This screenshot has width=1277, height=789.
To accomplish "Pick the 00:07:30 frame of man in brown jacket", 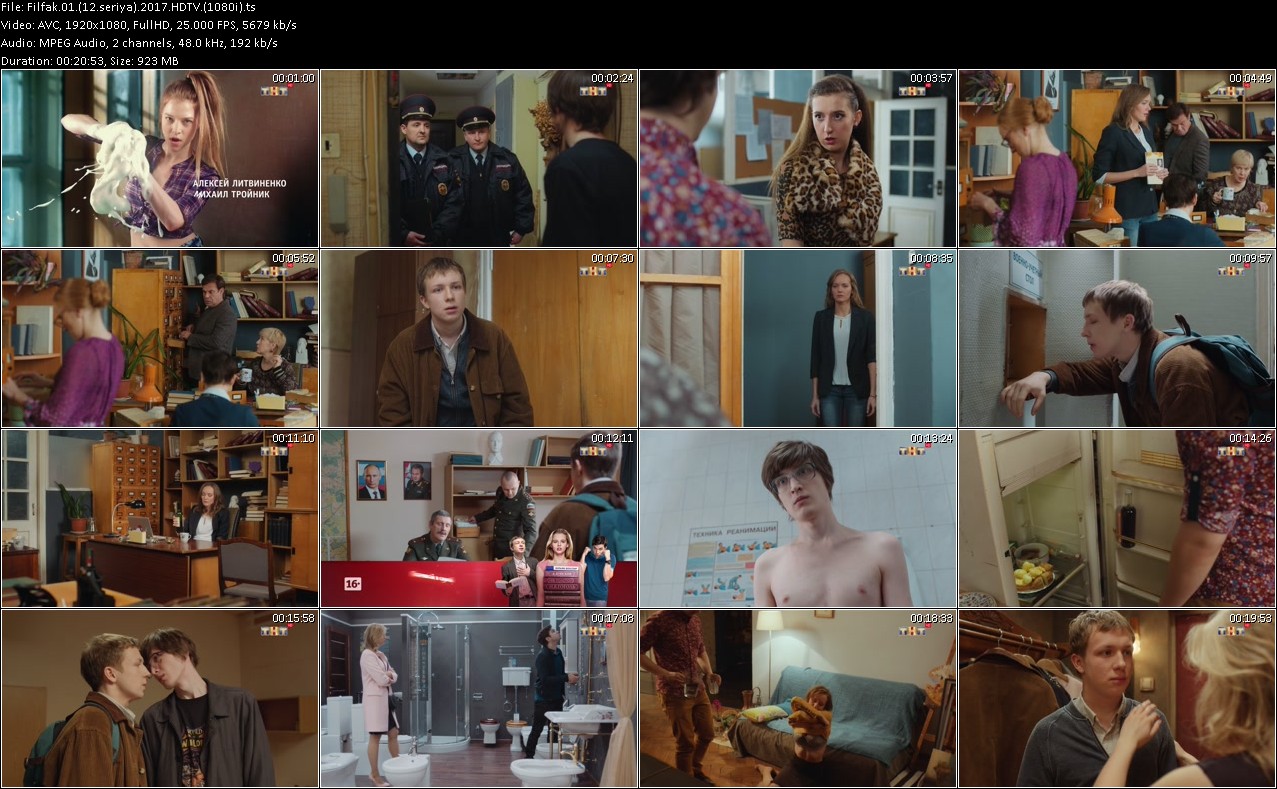I will pos(478,338).
